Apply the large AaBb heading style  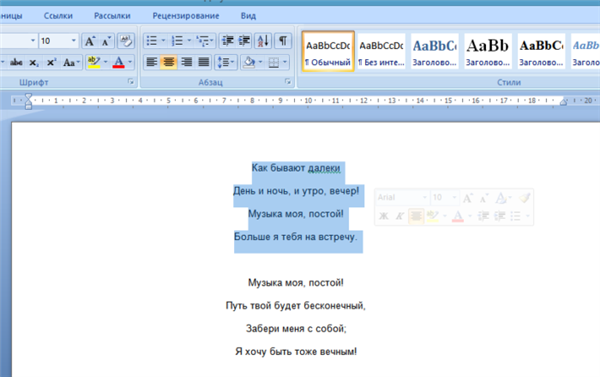tap(488, 52)
